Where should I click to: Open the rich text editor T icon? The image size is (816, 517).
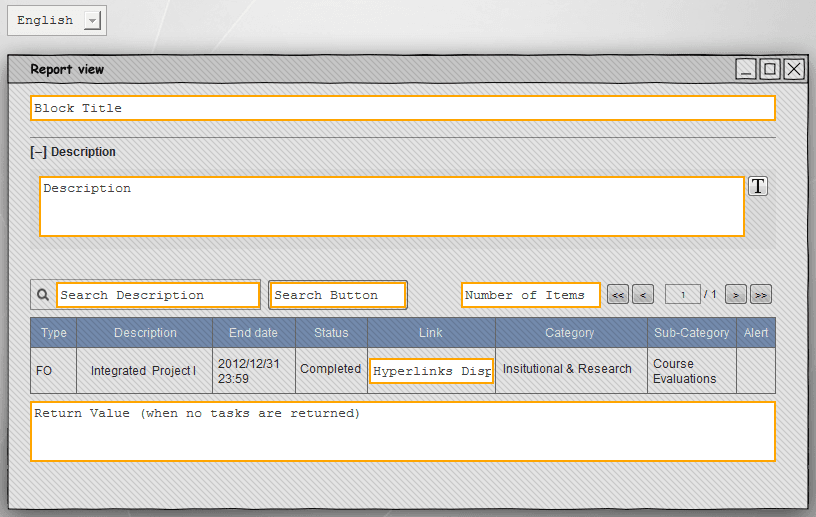click(x=758, y=186)
